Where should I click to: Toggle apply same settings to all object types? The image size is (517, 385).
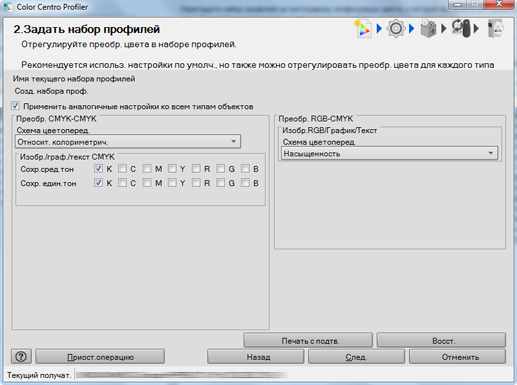click(x=15, y=106)
